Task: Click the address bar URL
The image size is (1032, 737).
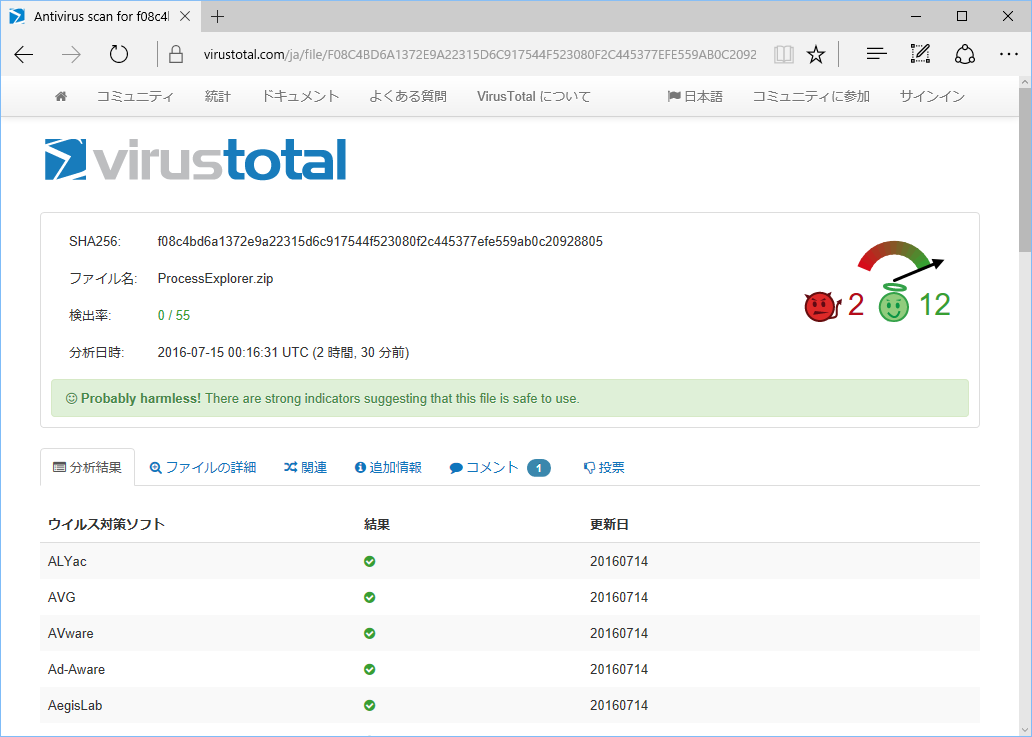Action: pos(480,55)
